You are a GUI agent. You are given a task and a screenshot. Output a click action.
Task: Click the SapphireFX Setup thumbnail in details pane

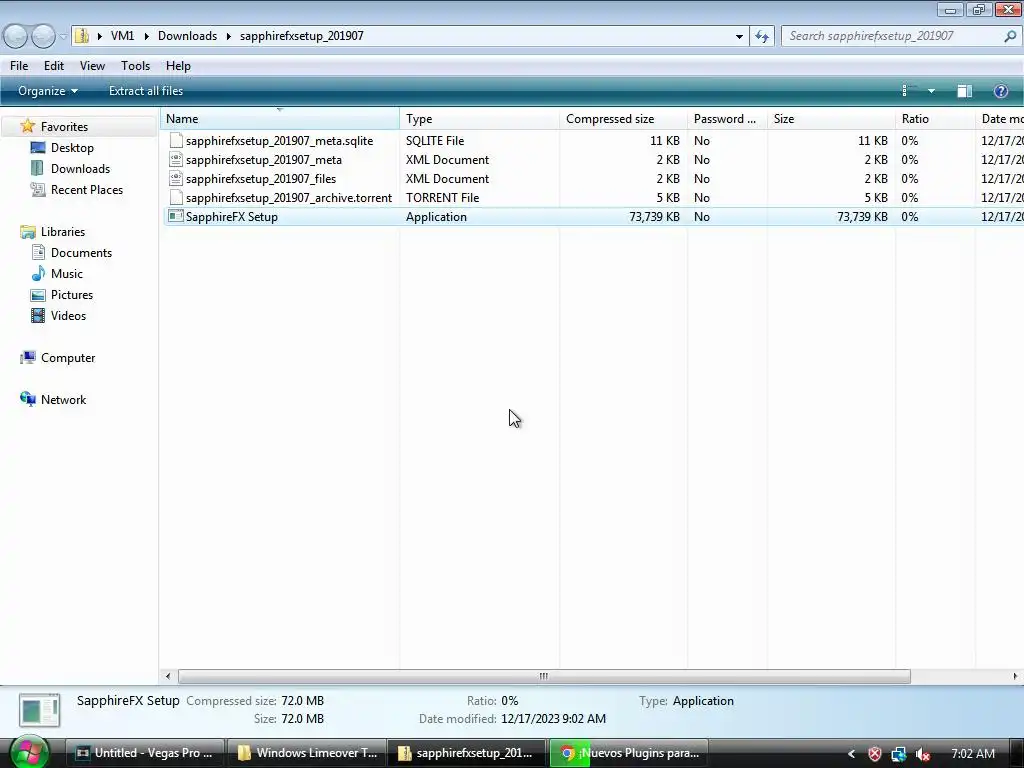(40, 711)
